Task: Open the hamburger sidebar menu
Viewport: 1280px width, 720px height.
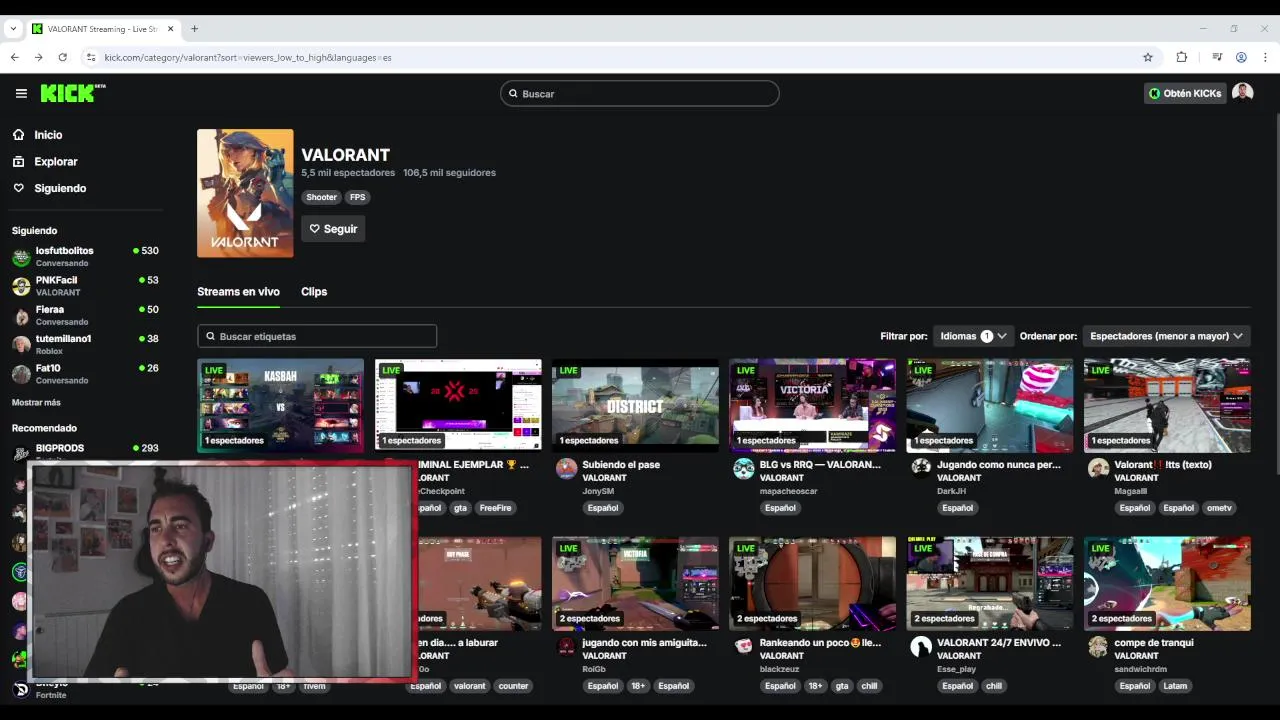Action: pos(21,93)
